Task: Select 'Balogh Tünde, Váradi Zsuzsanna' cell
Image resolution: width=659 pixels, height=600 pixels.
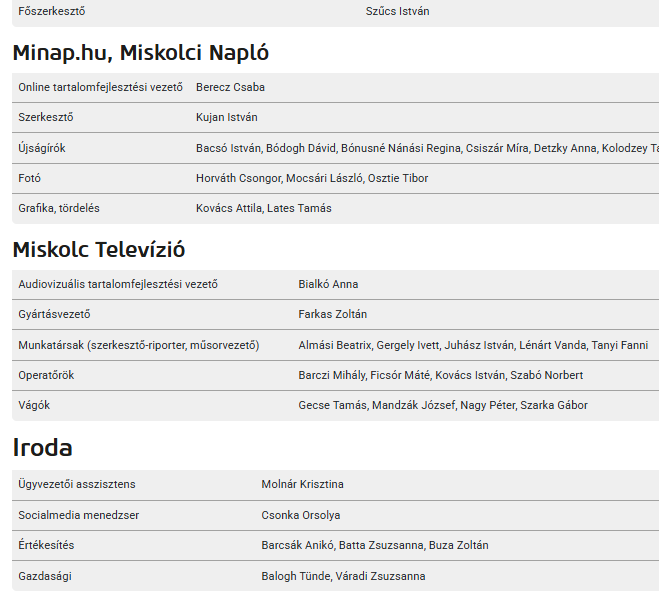Action: click(343, 576)
